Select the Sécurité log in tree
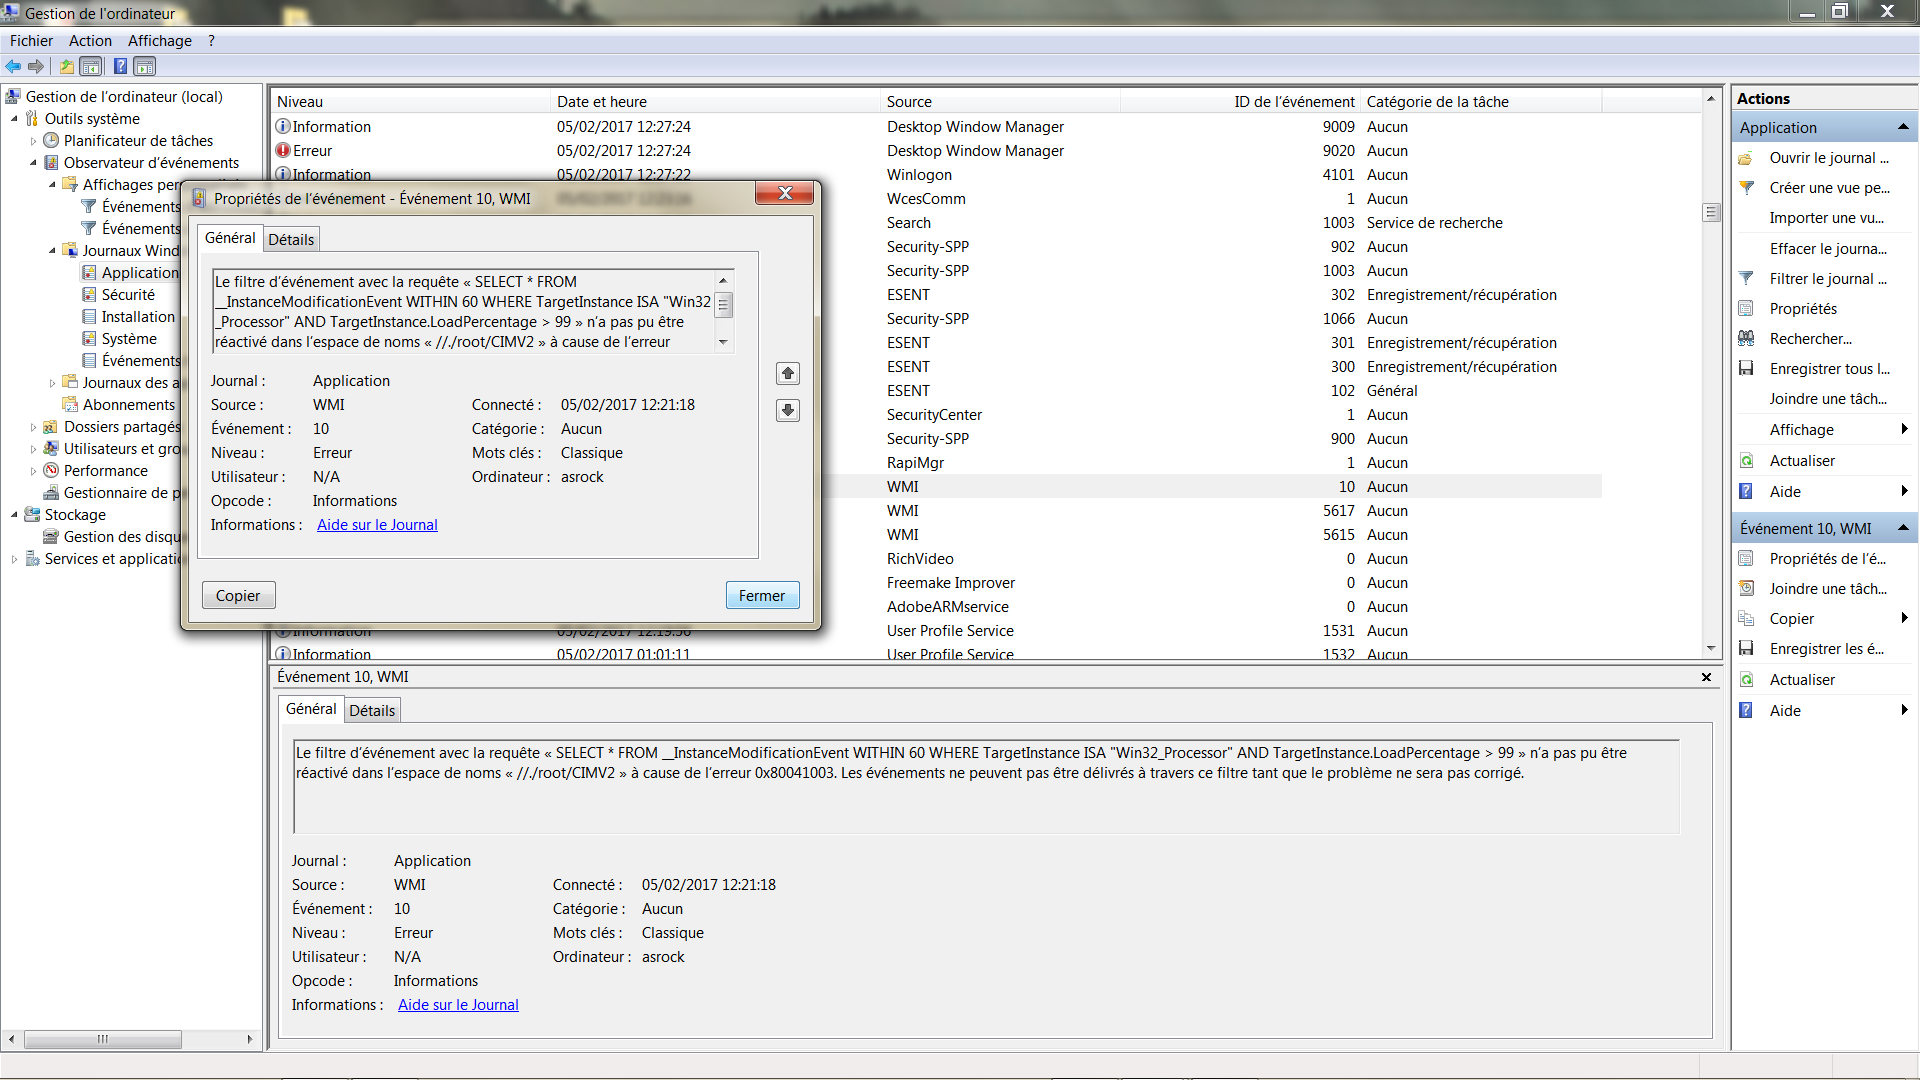Viewport: 1920px width, 1080px height. pyautogui.click(x=128, y=295)
